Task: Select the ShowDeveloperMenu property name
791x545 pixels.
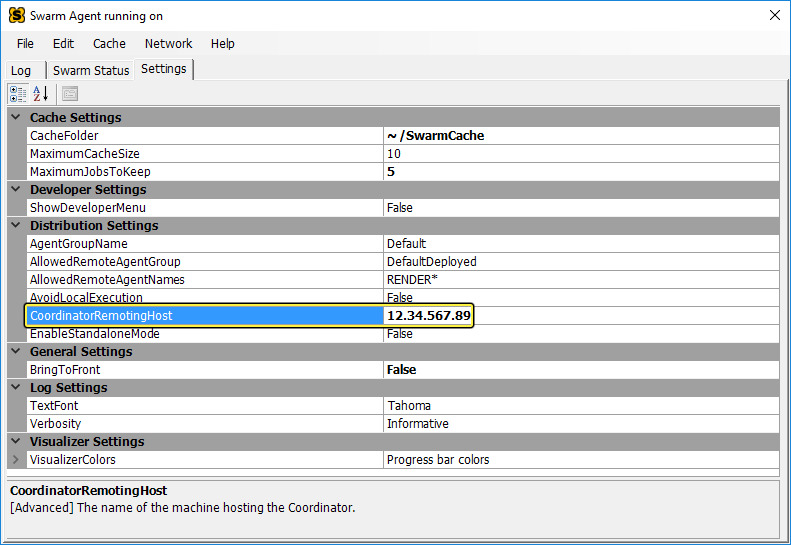Action: point(204,208)
